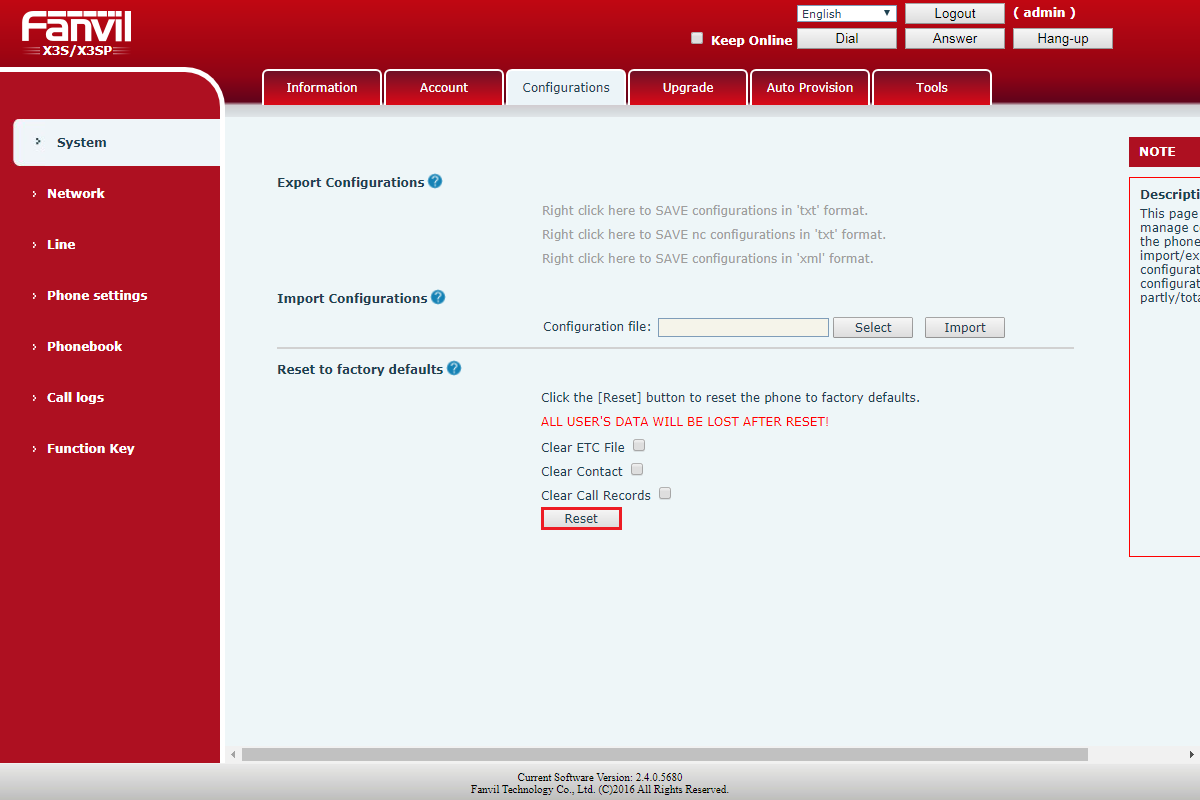Screen dimensions: 1200x800
Task: Open the Upgrade tab
Action: click(688, 88)
